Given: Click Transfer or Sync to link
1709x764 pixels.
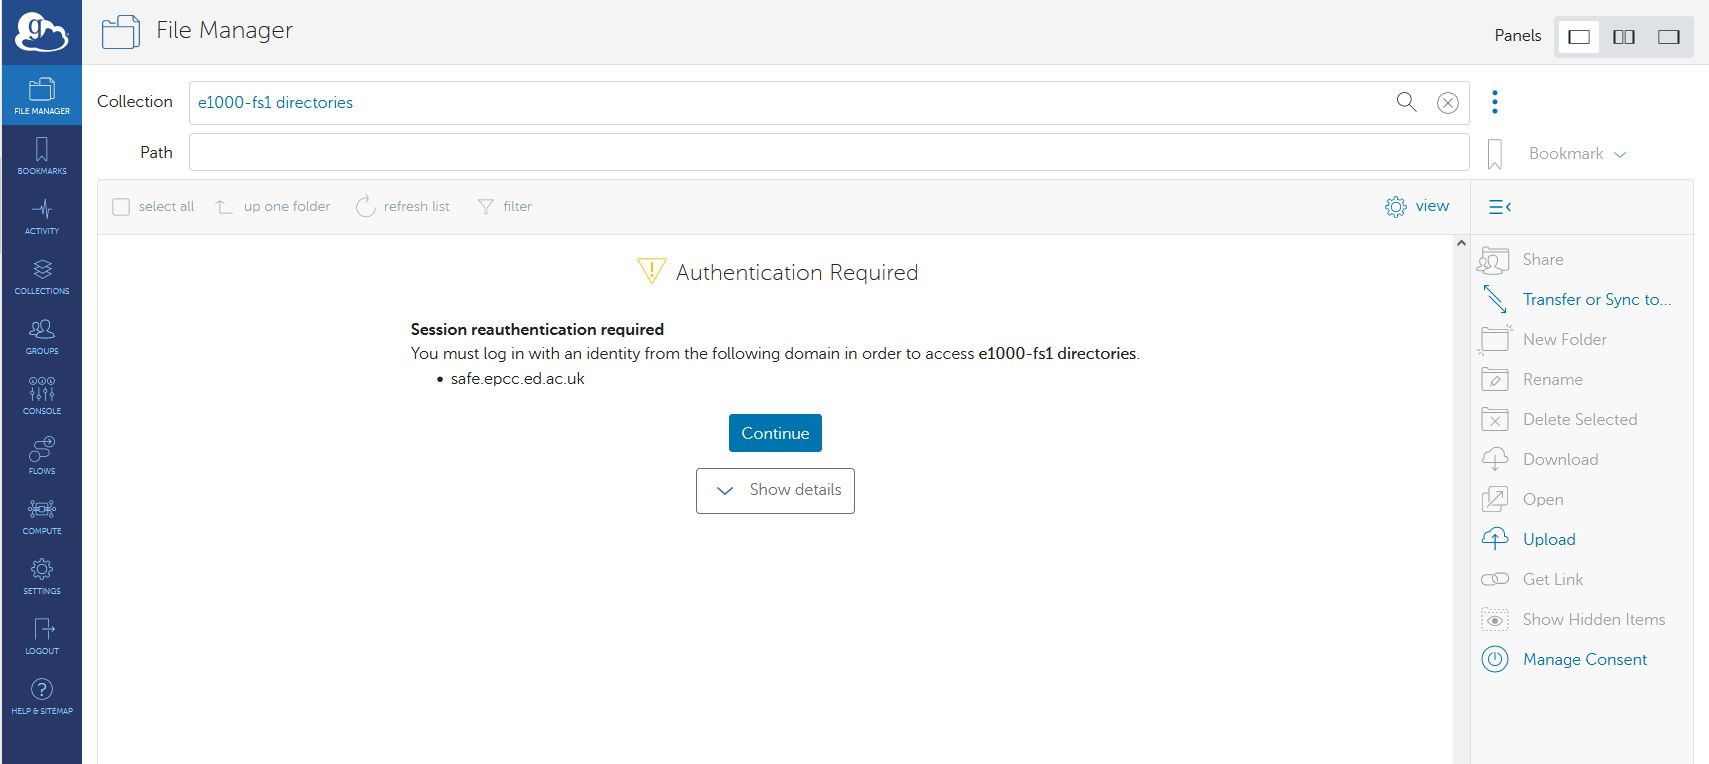Looking at the screenshot, I should pyautogui.click(x=1596, y=299).
